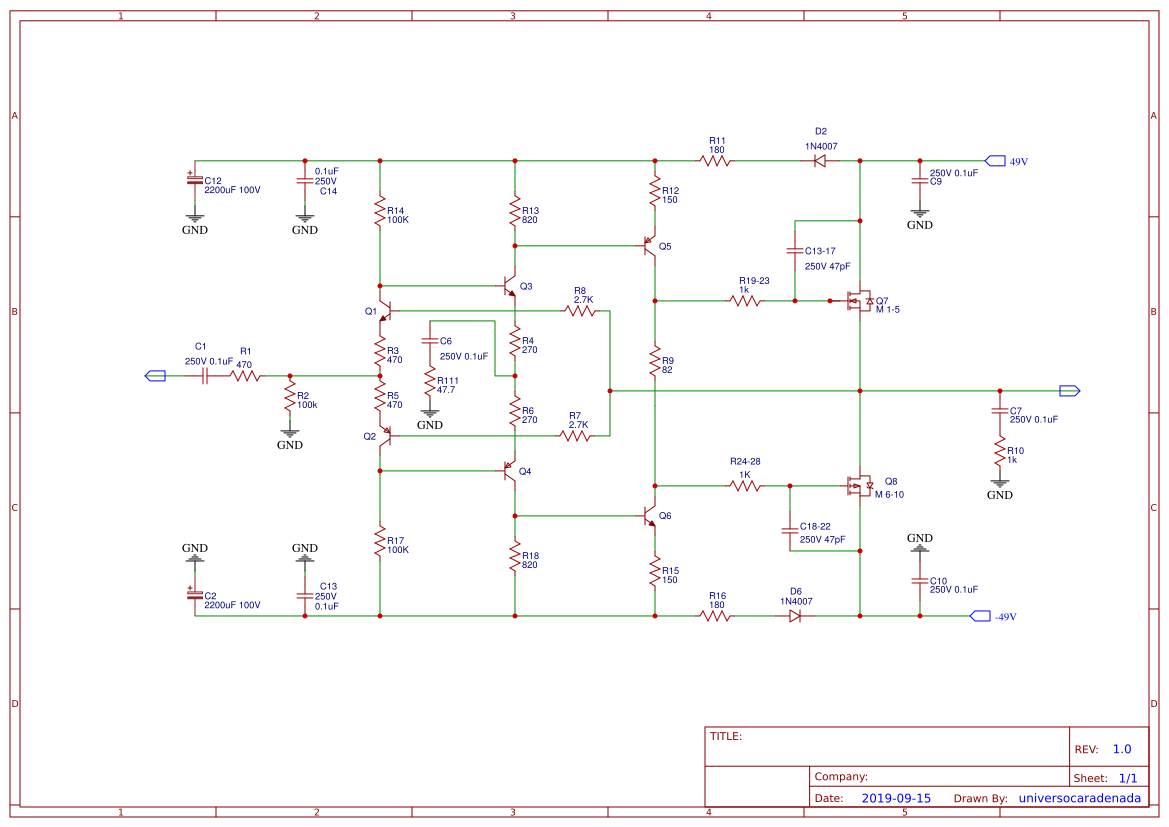1169x827 pixels.
Task: Select the C13-17 47pF capacitor symbol
Action: [x=795, y=251]
